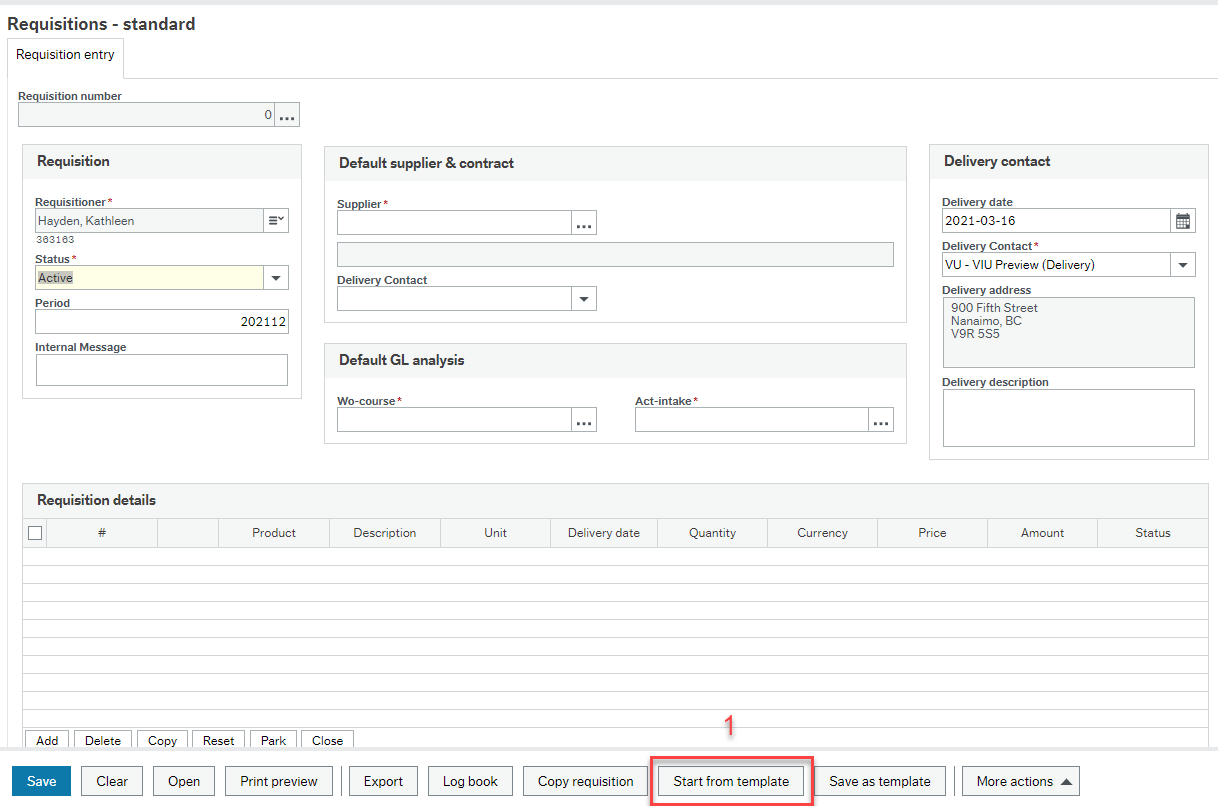Select all rows in Requisition details

[x=35, y=532]
